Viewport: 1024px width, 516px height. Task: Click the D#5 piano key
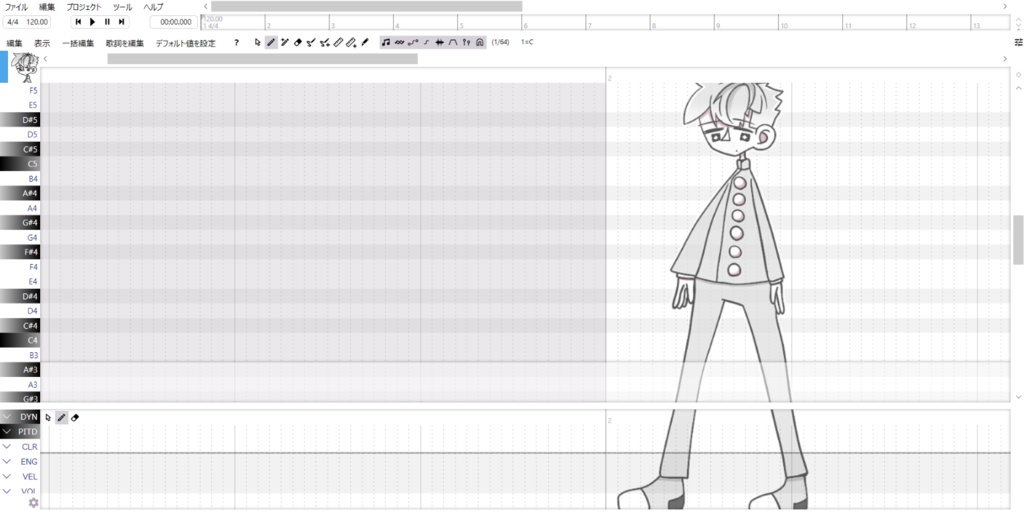click(x=20, y=120)
